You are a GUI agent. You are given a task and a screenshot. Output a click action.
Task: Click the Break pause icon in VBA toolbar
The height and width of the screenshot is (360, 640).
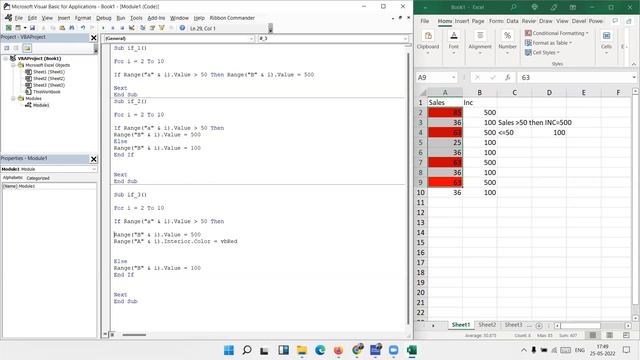click(113, 28)
